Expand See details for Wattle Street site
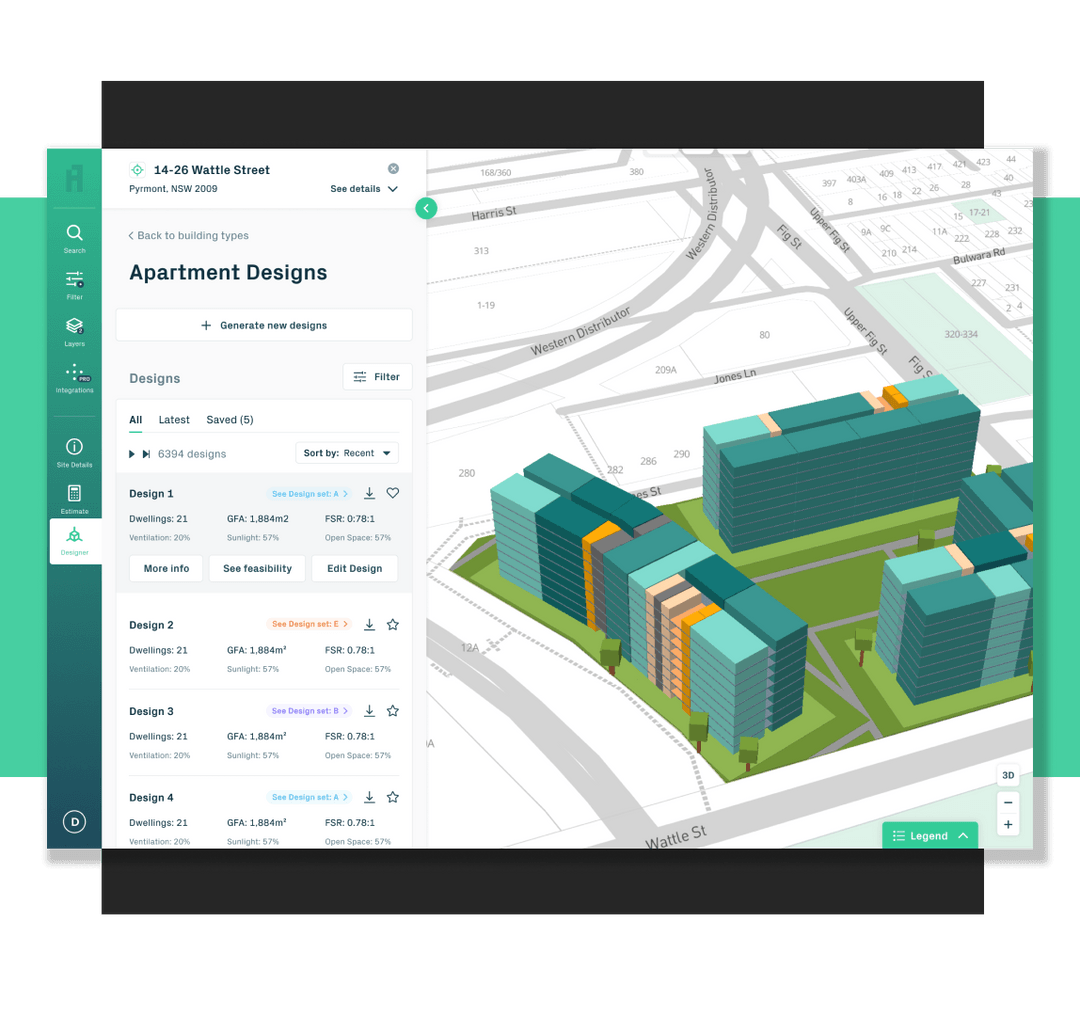The height and width of the screenshot is (1016, 1080). [x=364, y=188]
